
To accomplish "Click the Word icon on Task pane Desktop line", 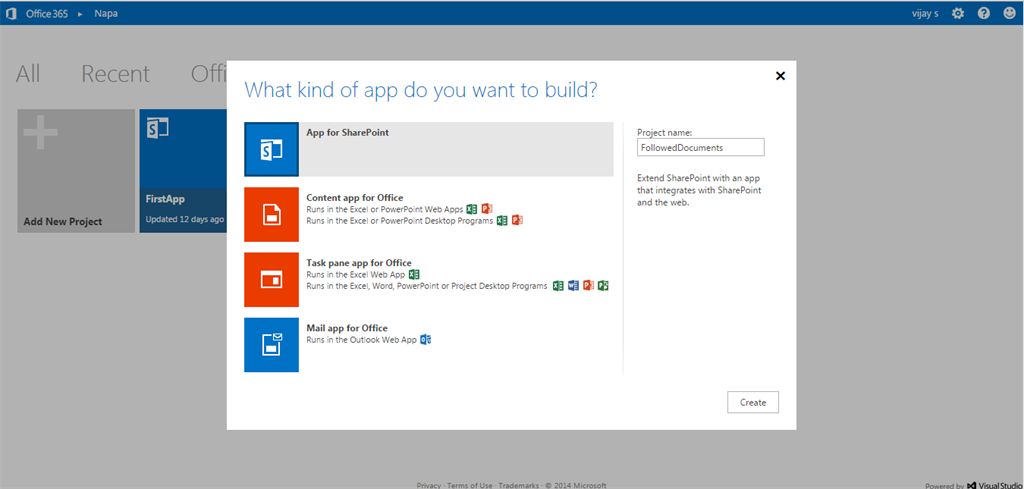I will pos(573,286).
